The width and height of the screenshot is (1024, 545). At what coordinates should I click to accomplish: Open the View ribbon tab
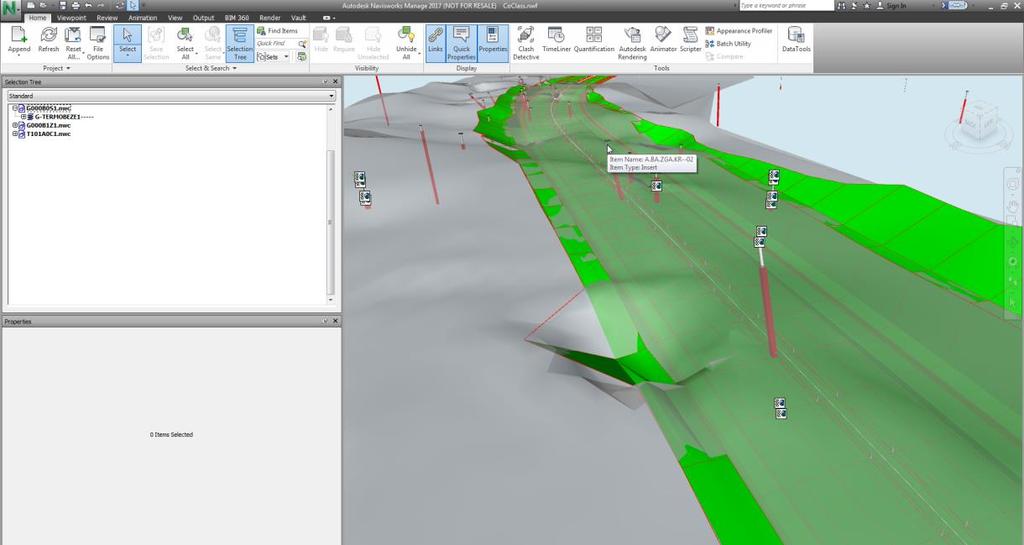[175, 18]
